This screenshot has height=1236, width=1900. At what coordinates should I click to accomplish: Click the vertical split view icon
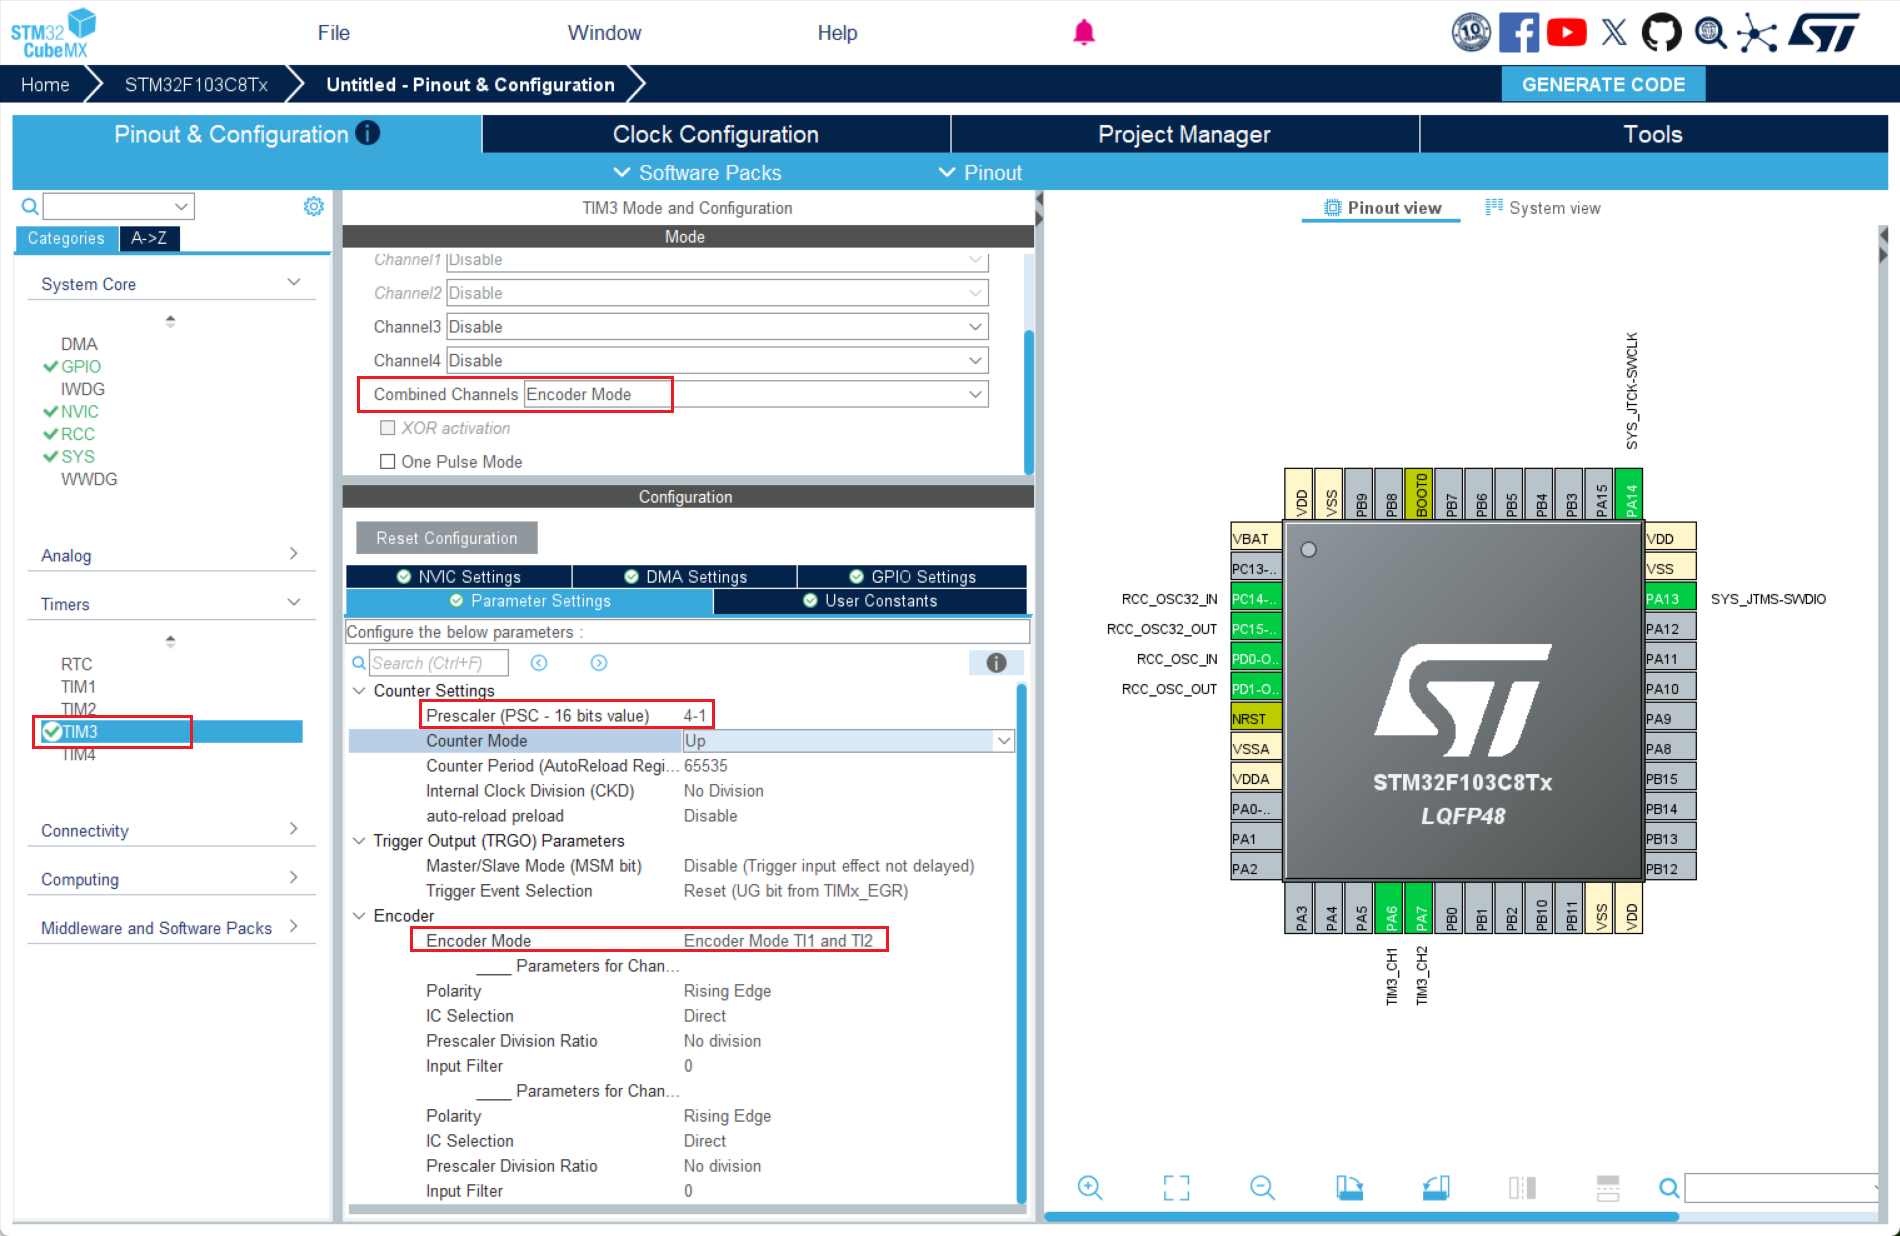[x=1608, y=1187]
